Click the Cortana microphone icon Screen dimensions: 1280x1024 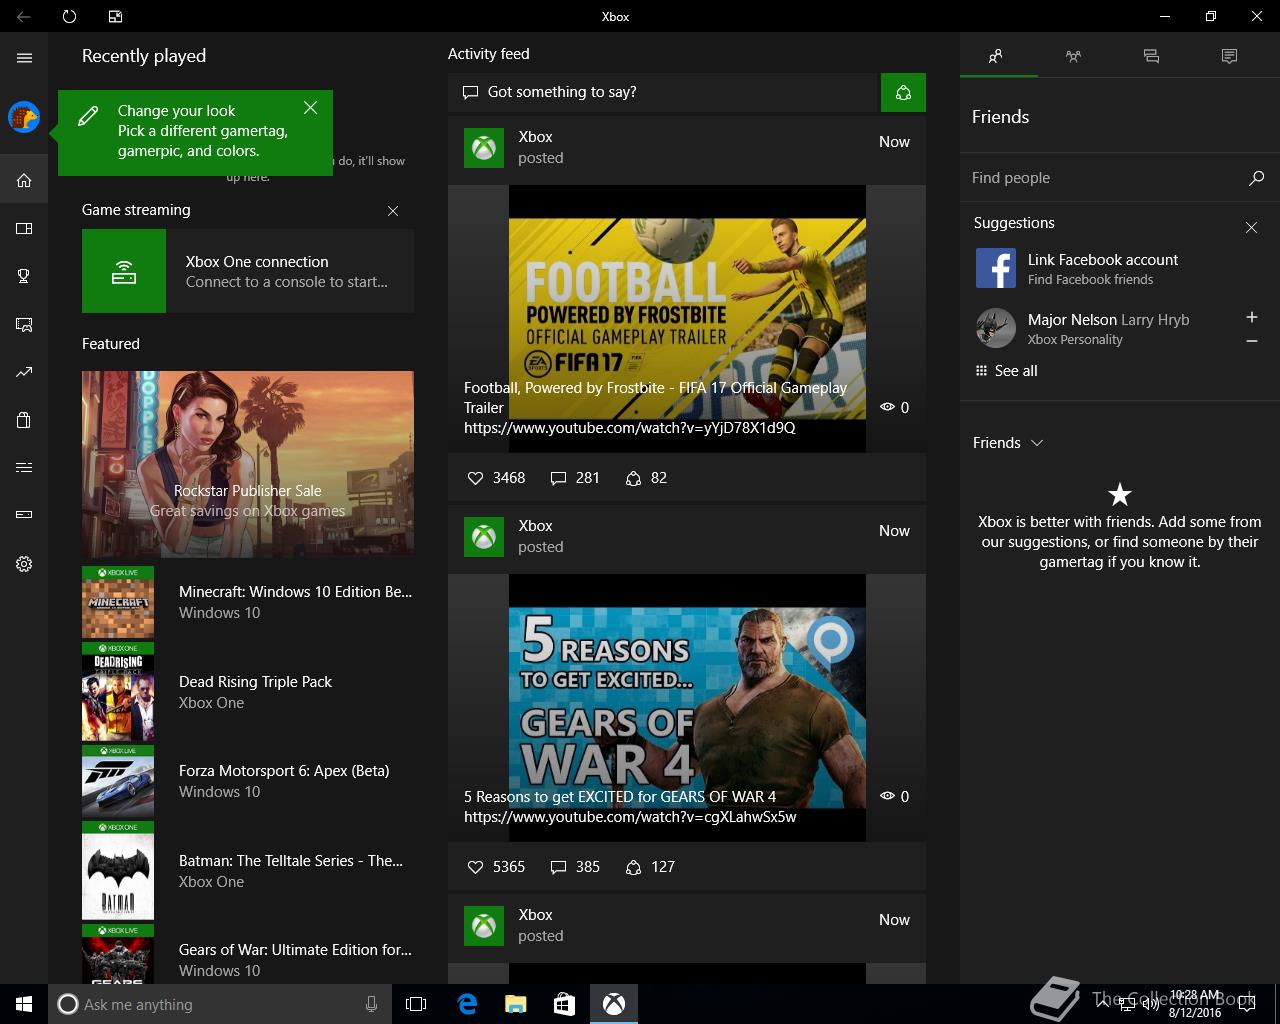point(372,1004)
